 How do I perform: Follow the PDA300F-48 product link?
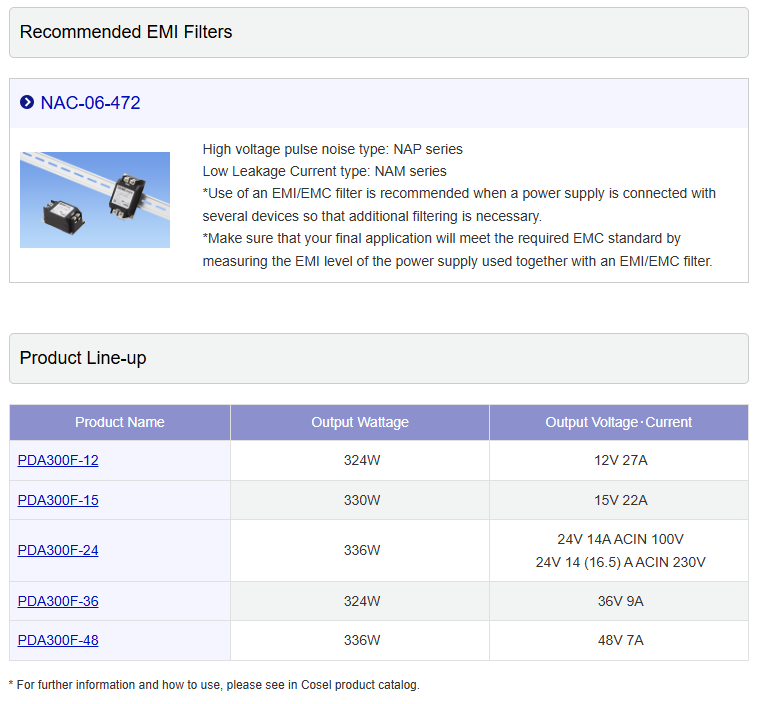[x=58, y=640]
